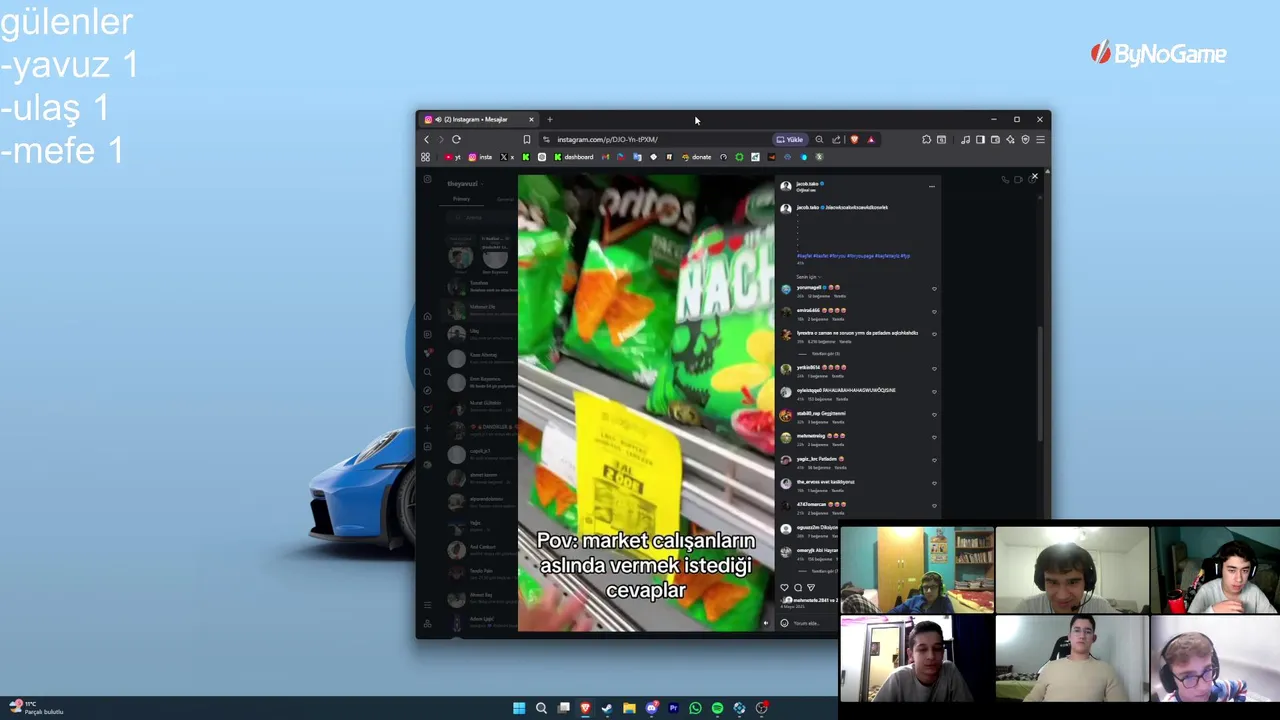Screen dimensions: 1280x720
Task: Open jacob.tako profile from post header
Action: (x=807, y=184)
